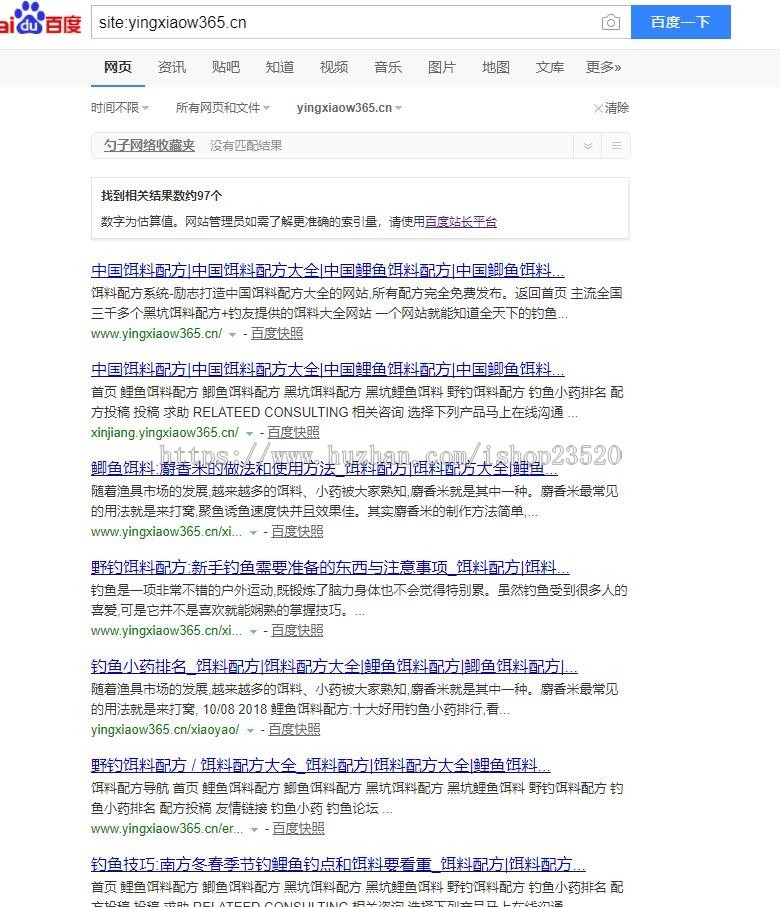Expand arrow beside 新手钓鱼 result URL
This screenshot has width=780, height=907.
tap(253, 632)
